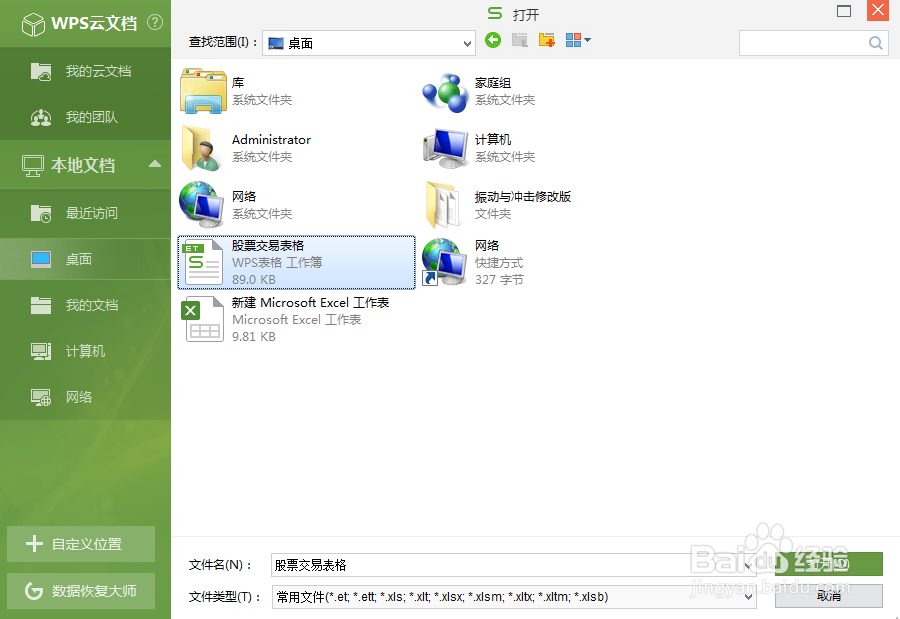Select 网络 in sidebar
This screenshot has width=900, height=619.
point(86,397)
